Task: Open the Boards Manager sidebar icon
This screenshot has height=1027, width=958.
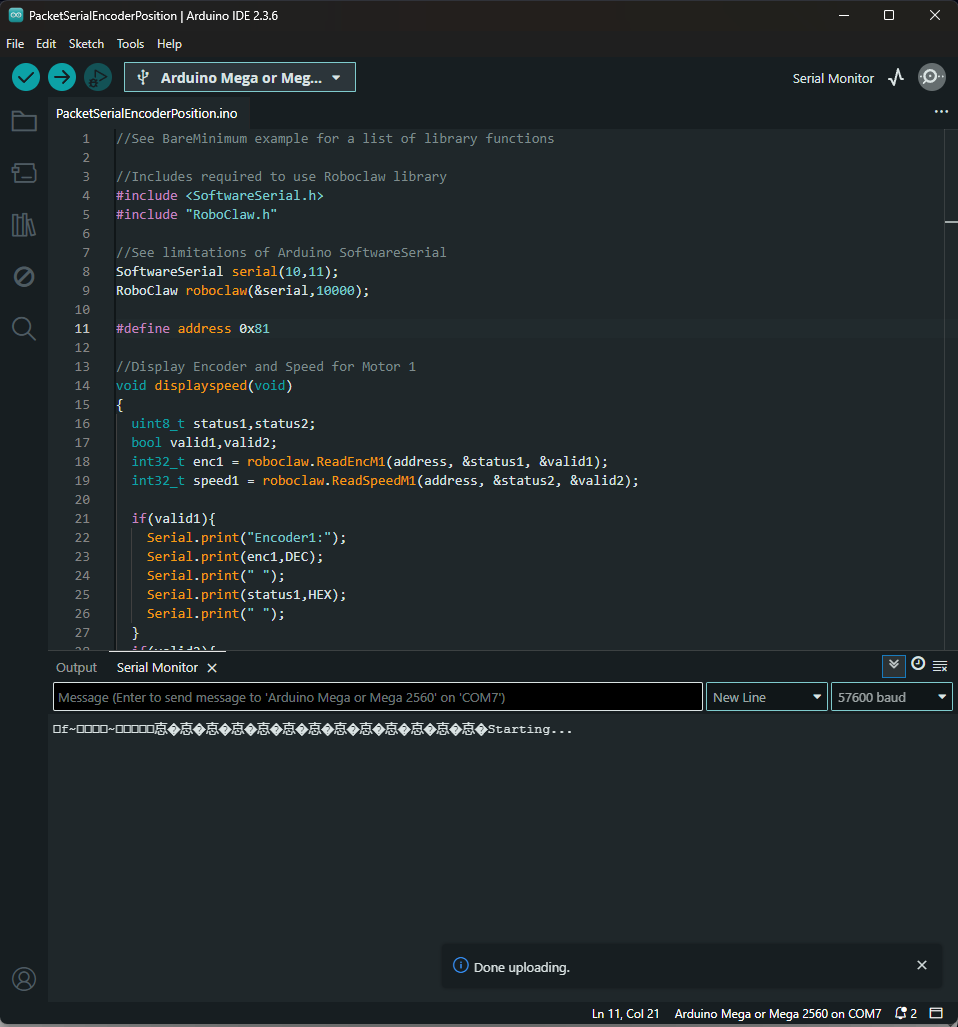Action: pos(24,173)
